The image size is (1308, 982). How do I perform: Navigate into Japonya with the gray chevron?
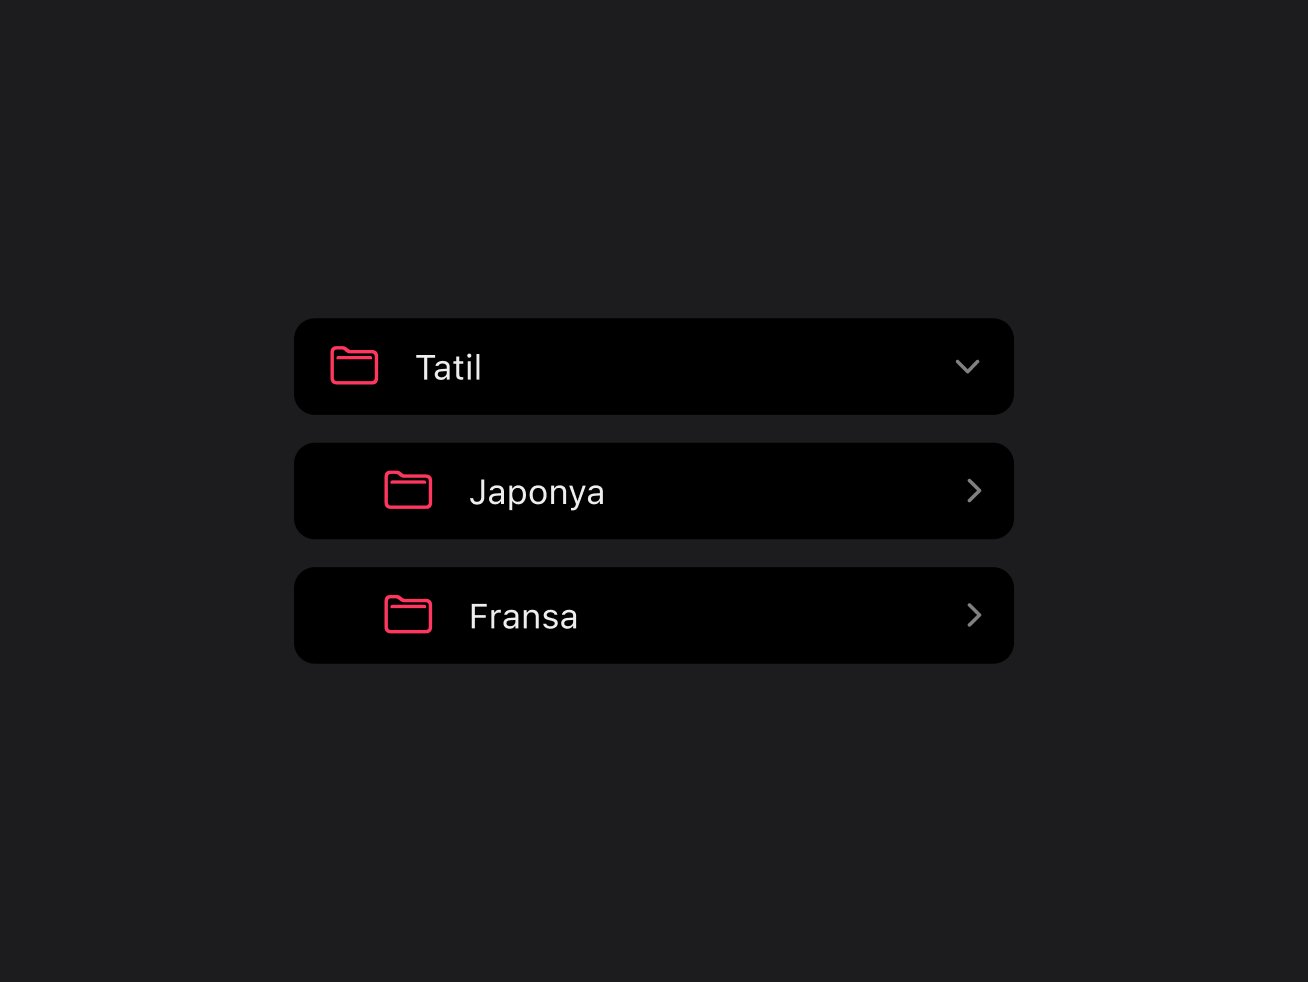click(x=974, y=490)
